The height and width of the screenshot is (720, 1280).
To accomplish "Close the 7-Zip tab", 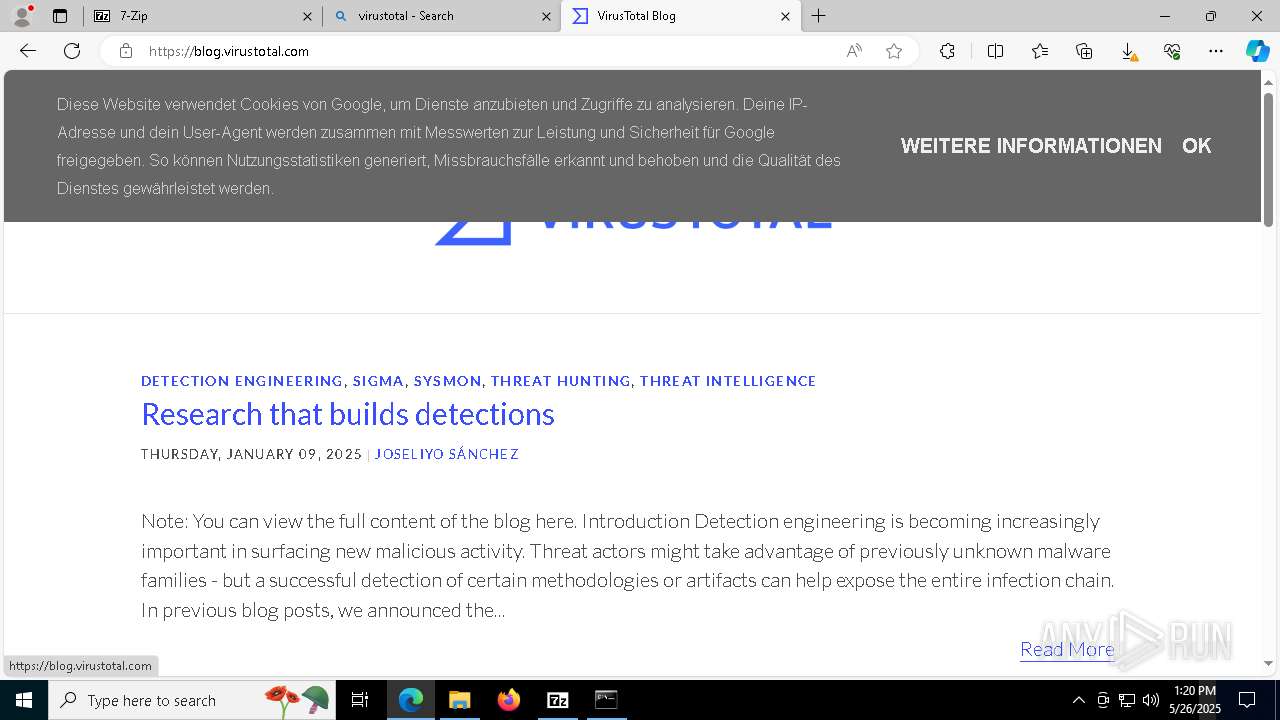I will pos(307,16).
